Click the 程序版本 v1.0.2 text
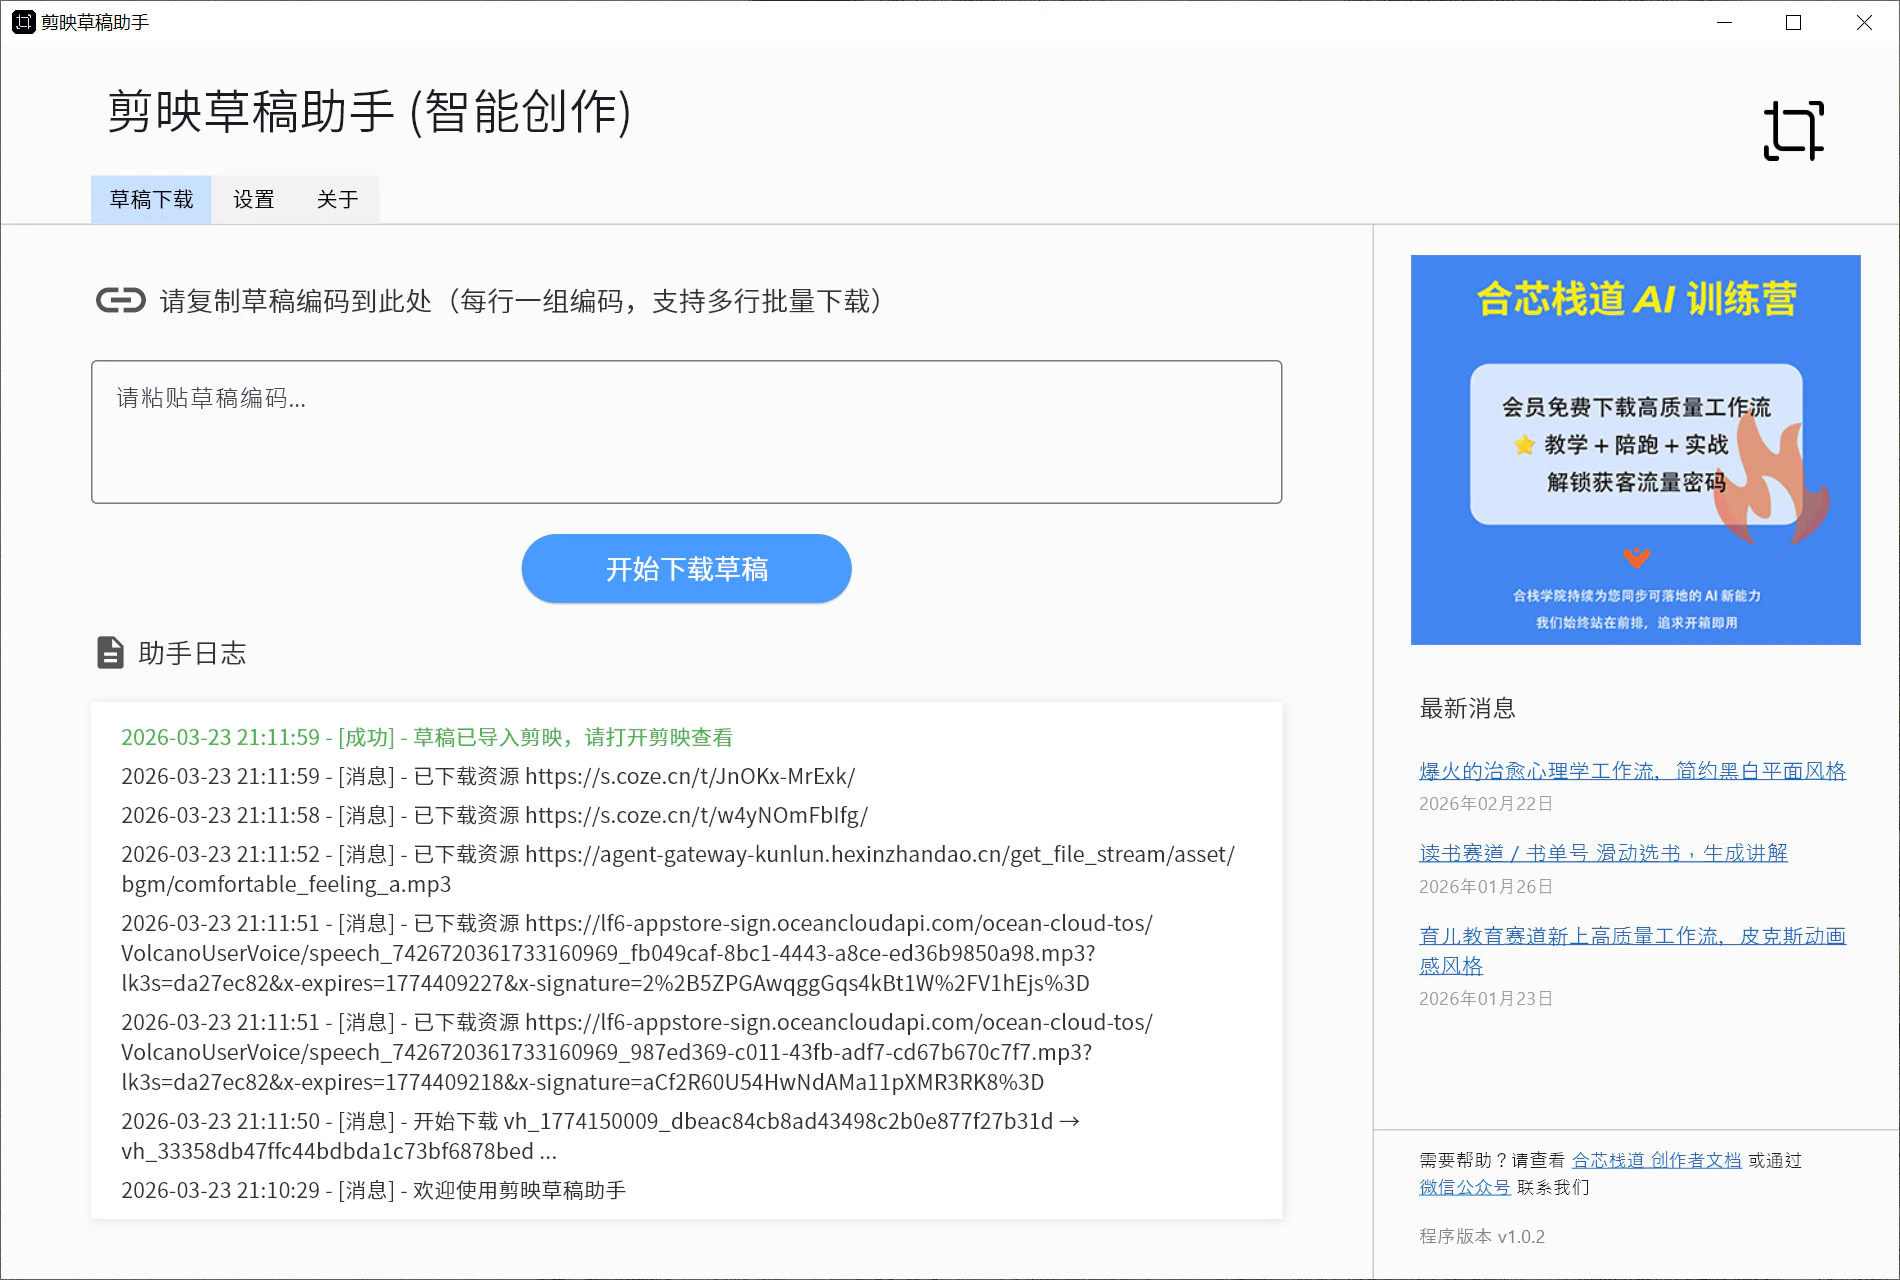This screenshot has width=1900, height=1280. (x=1481, y=1236)
